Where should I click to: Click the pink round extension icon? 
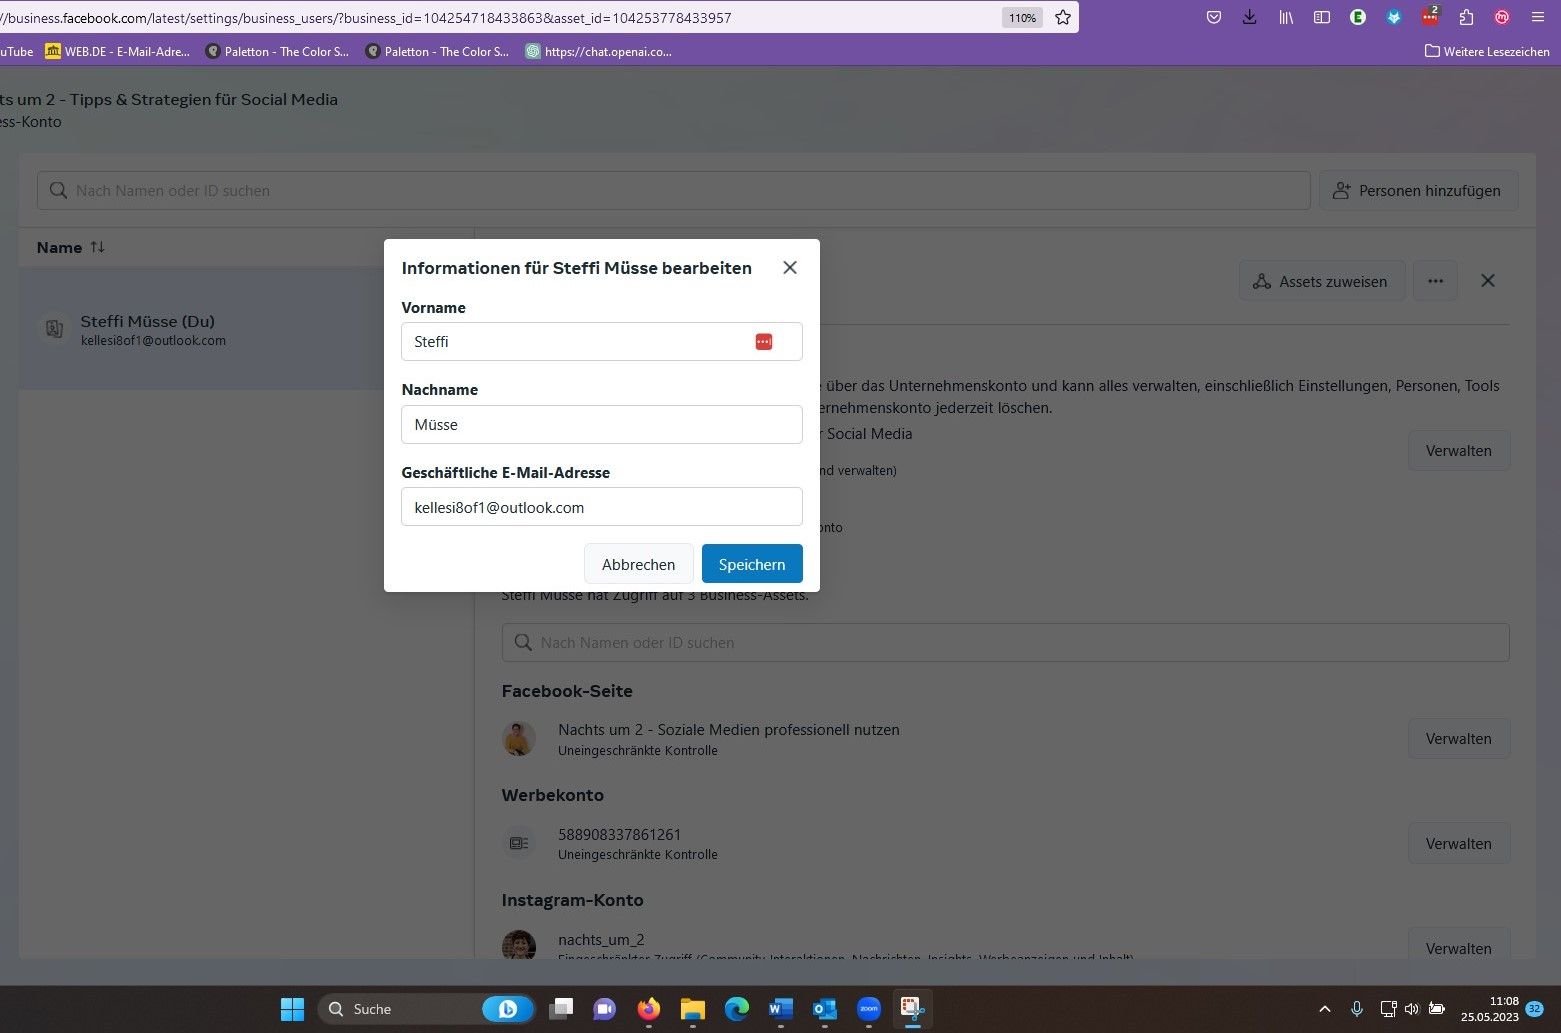coord(1502,17)
